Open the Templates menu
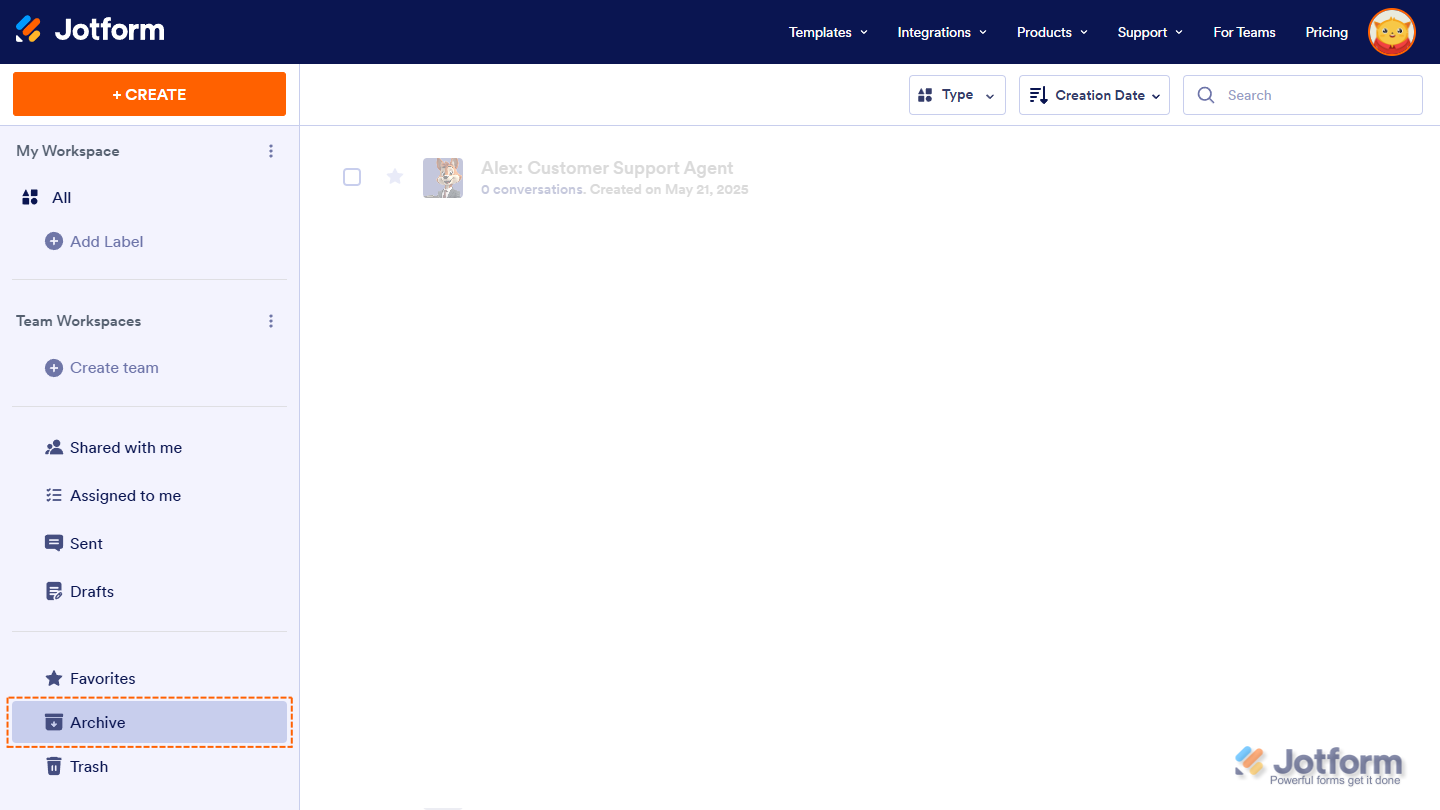Screen dimensions: 1440x810 pyautogui.click(x=827, y=31)
